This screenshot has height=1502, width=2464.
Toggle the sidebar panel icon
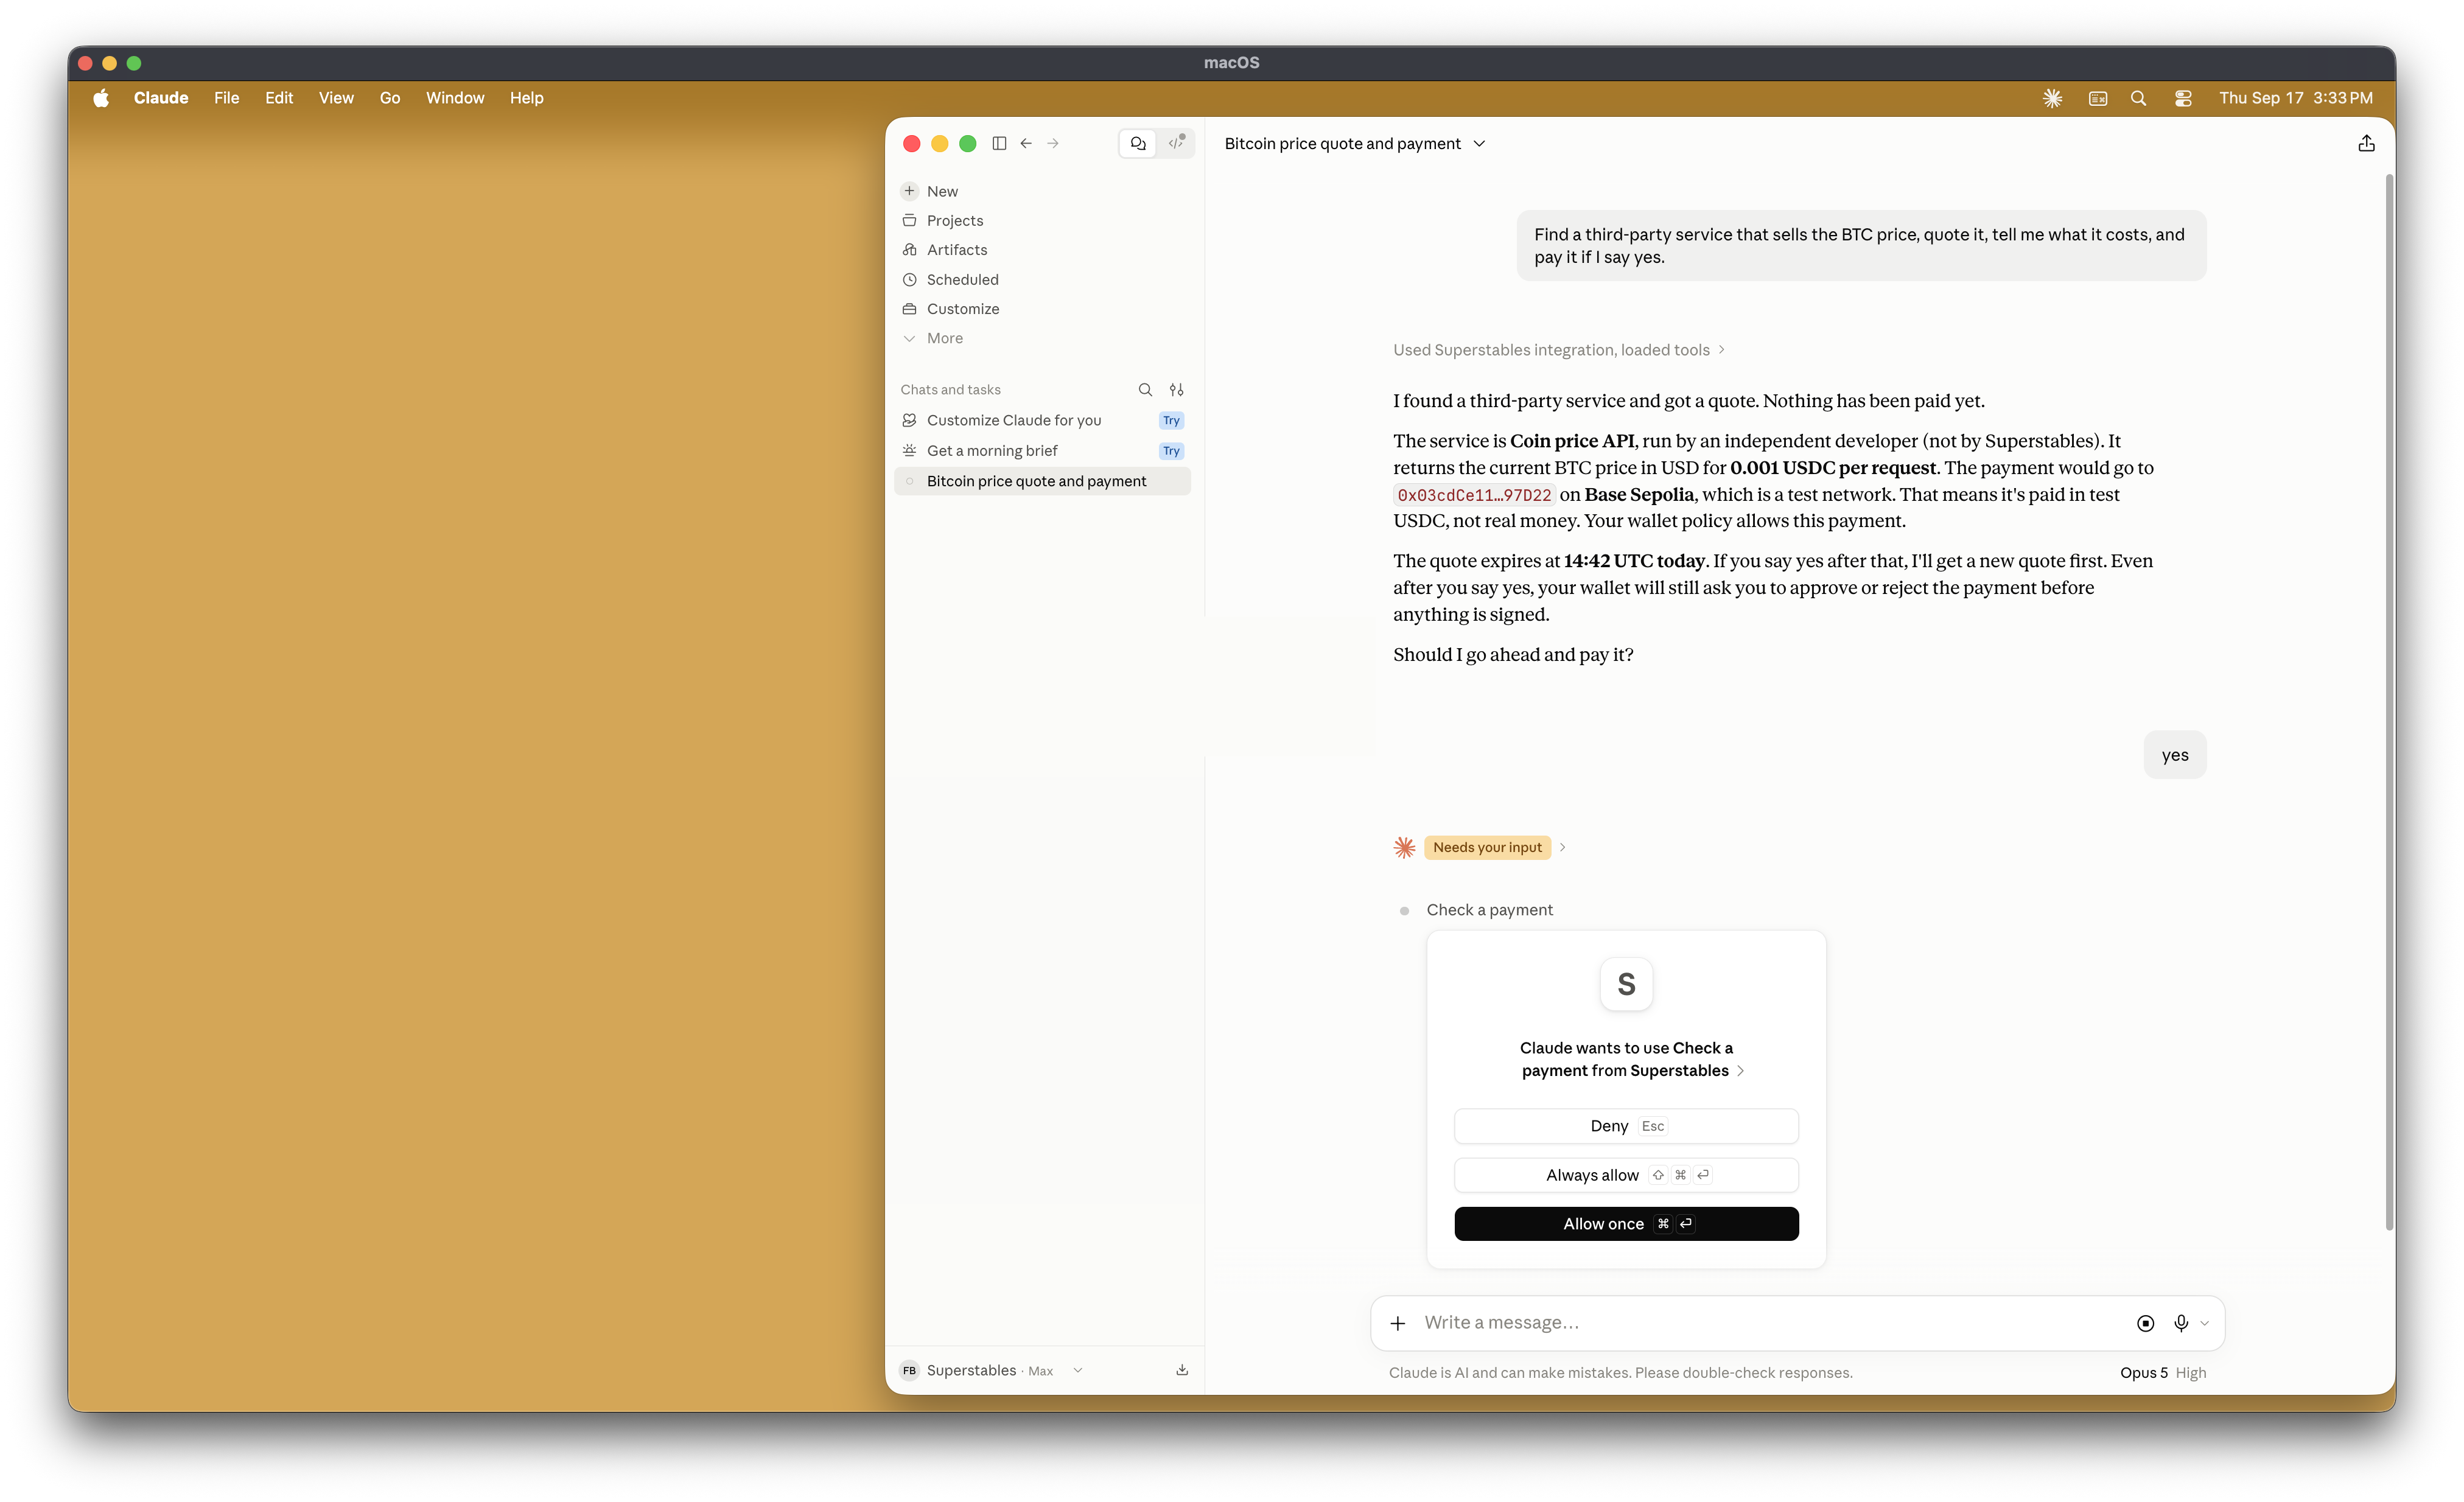tap(999, 143)
